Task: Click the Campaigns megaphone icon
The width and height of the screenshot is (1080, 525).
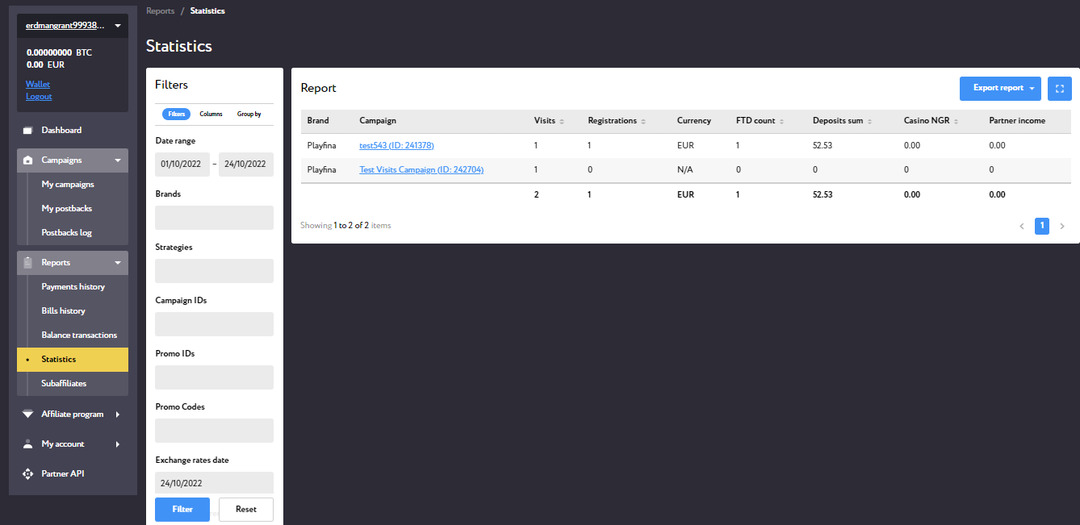Action: point(28,160)
